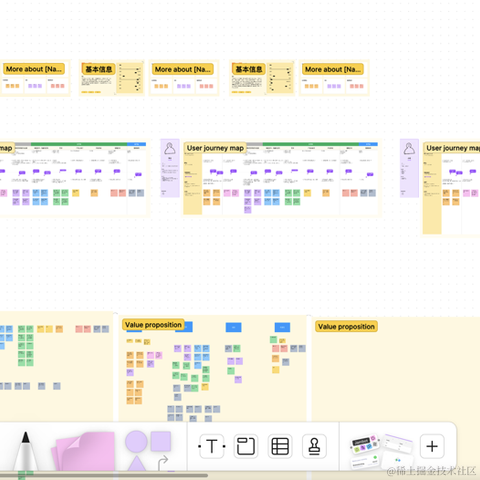The height and width of the screenshot is (480, 480).
Task: Click the plus more-tools button
Action: tap(432, 446)
